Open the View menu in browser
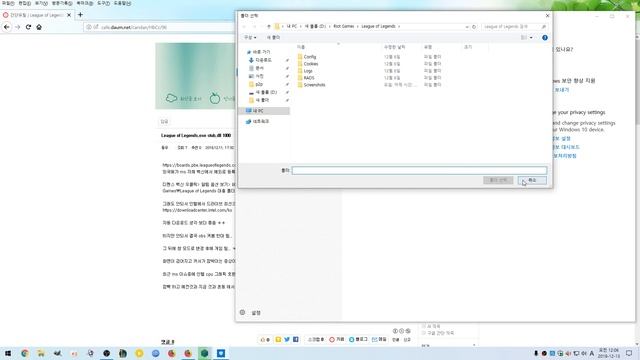 [41, 3]
